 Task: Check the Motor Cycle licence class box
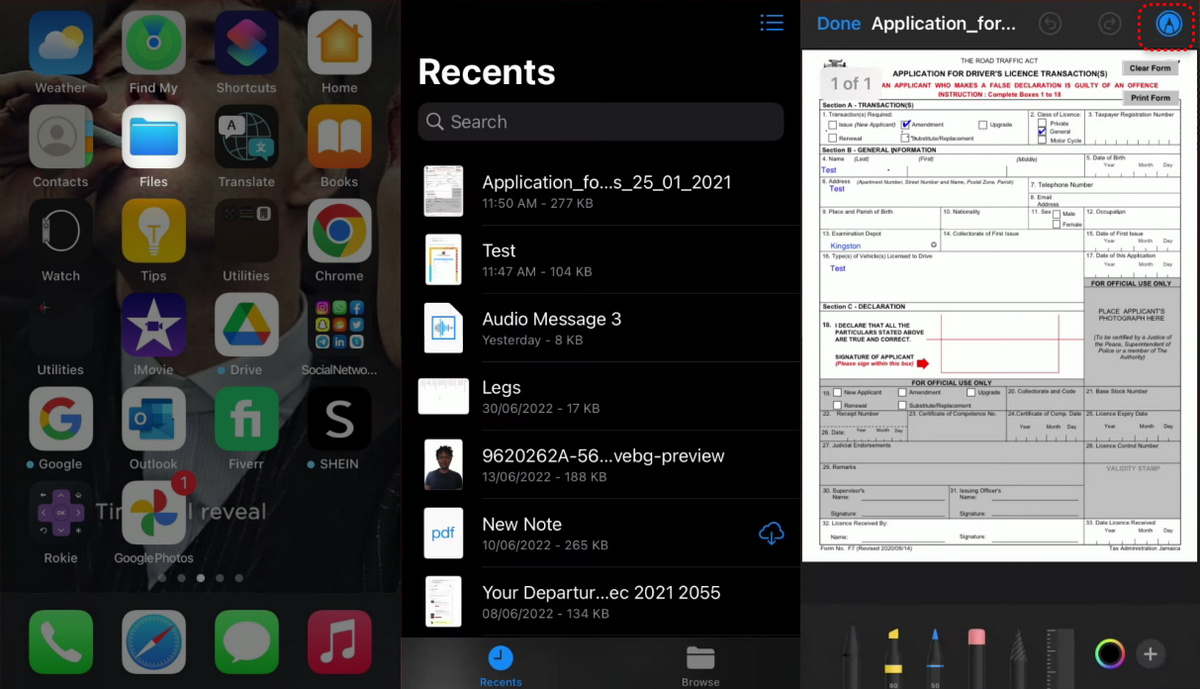coord(1041,140)
